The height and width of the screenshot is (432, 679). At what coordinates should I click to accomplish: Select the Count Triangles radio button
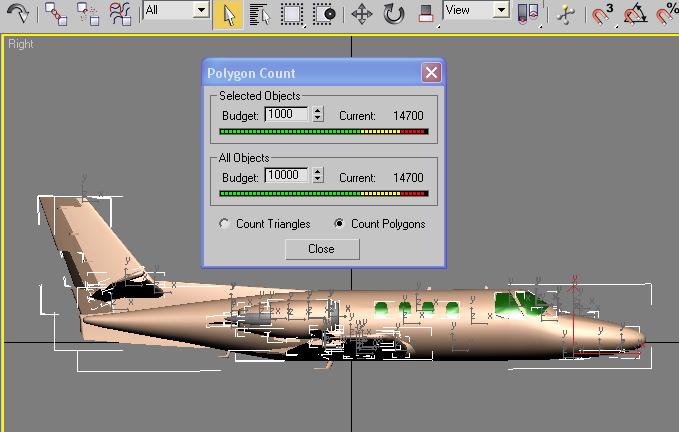click(224, 224)
